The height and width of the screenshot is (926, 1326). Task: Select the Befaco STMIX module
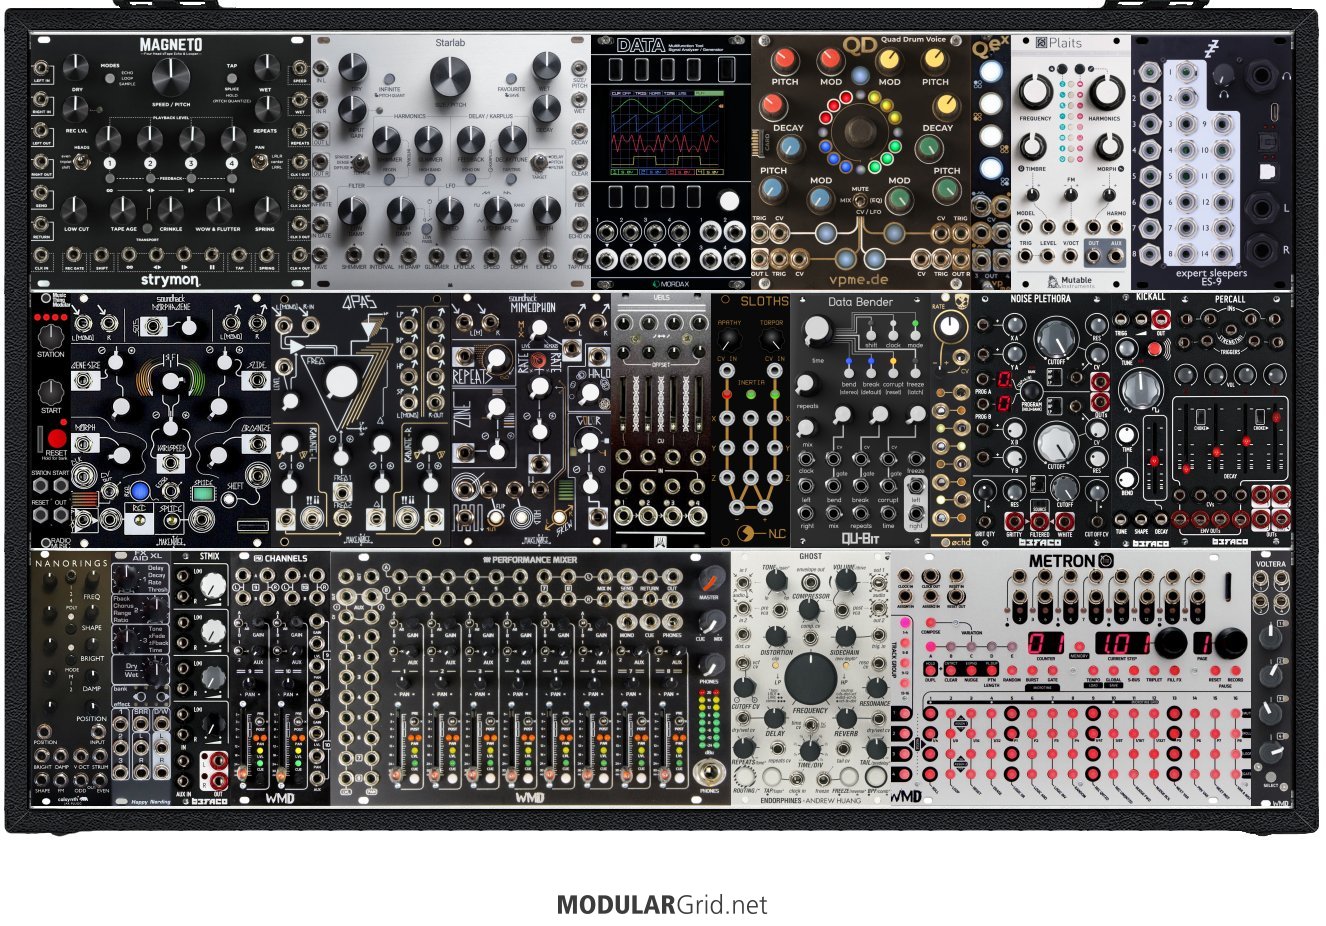201,678
